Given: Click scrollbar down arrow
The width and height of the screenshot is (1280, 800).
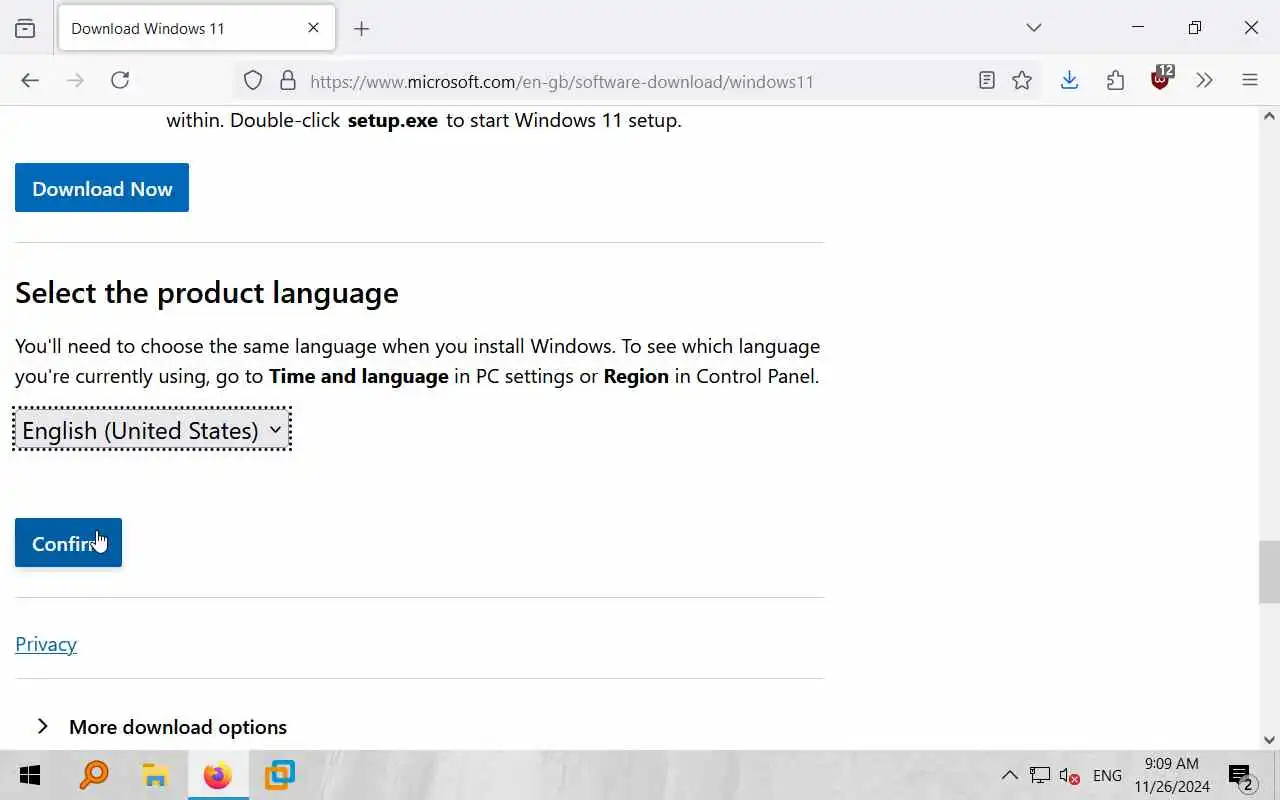Looking at the screenshot, I should coord(1270,740).
